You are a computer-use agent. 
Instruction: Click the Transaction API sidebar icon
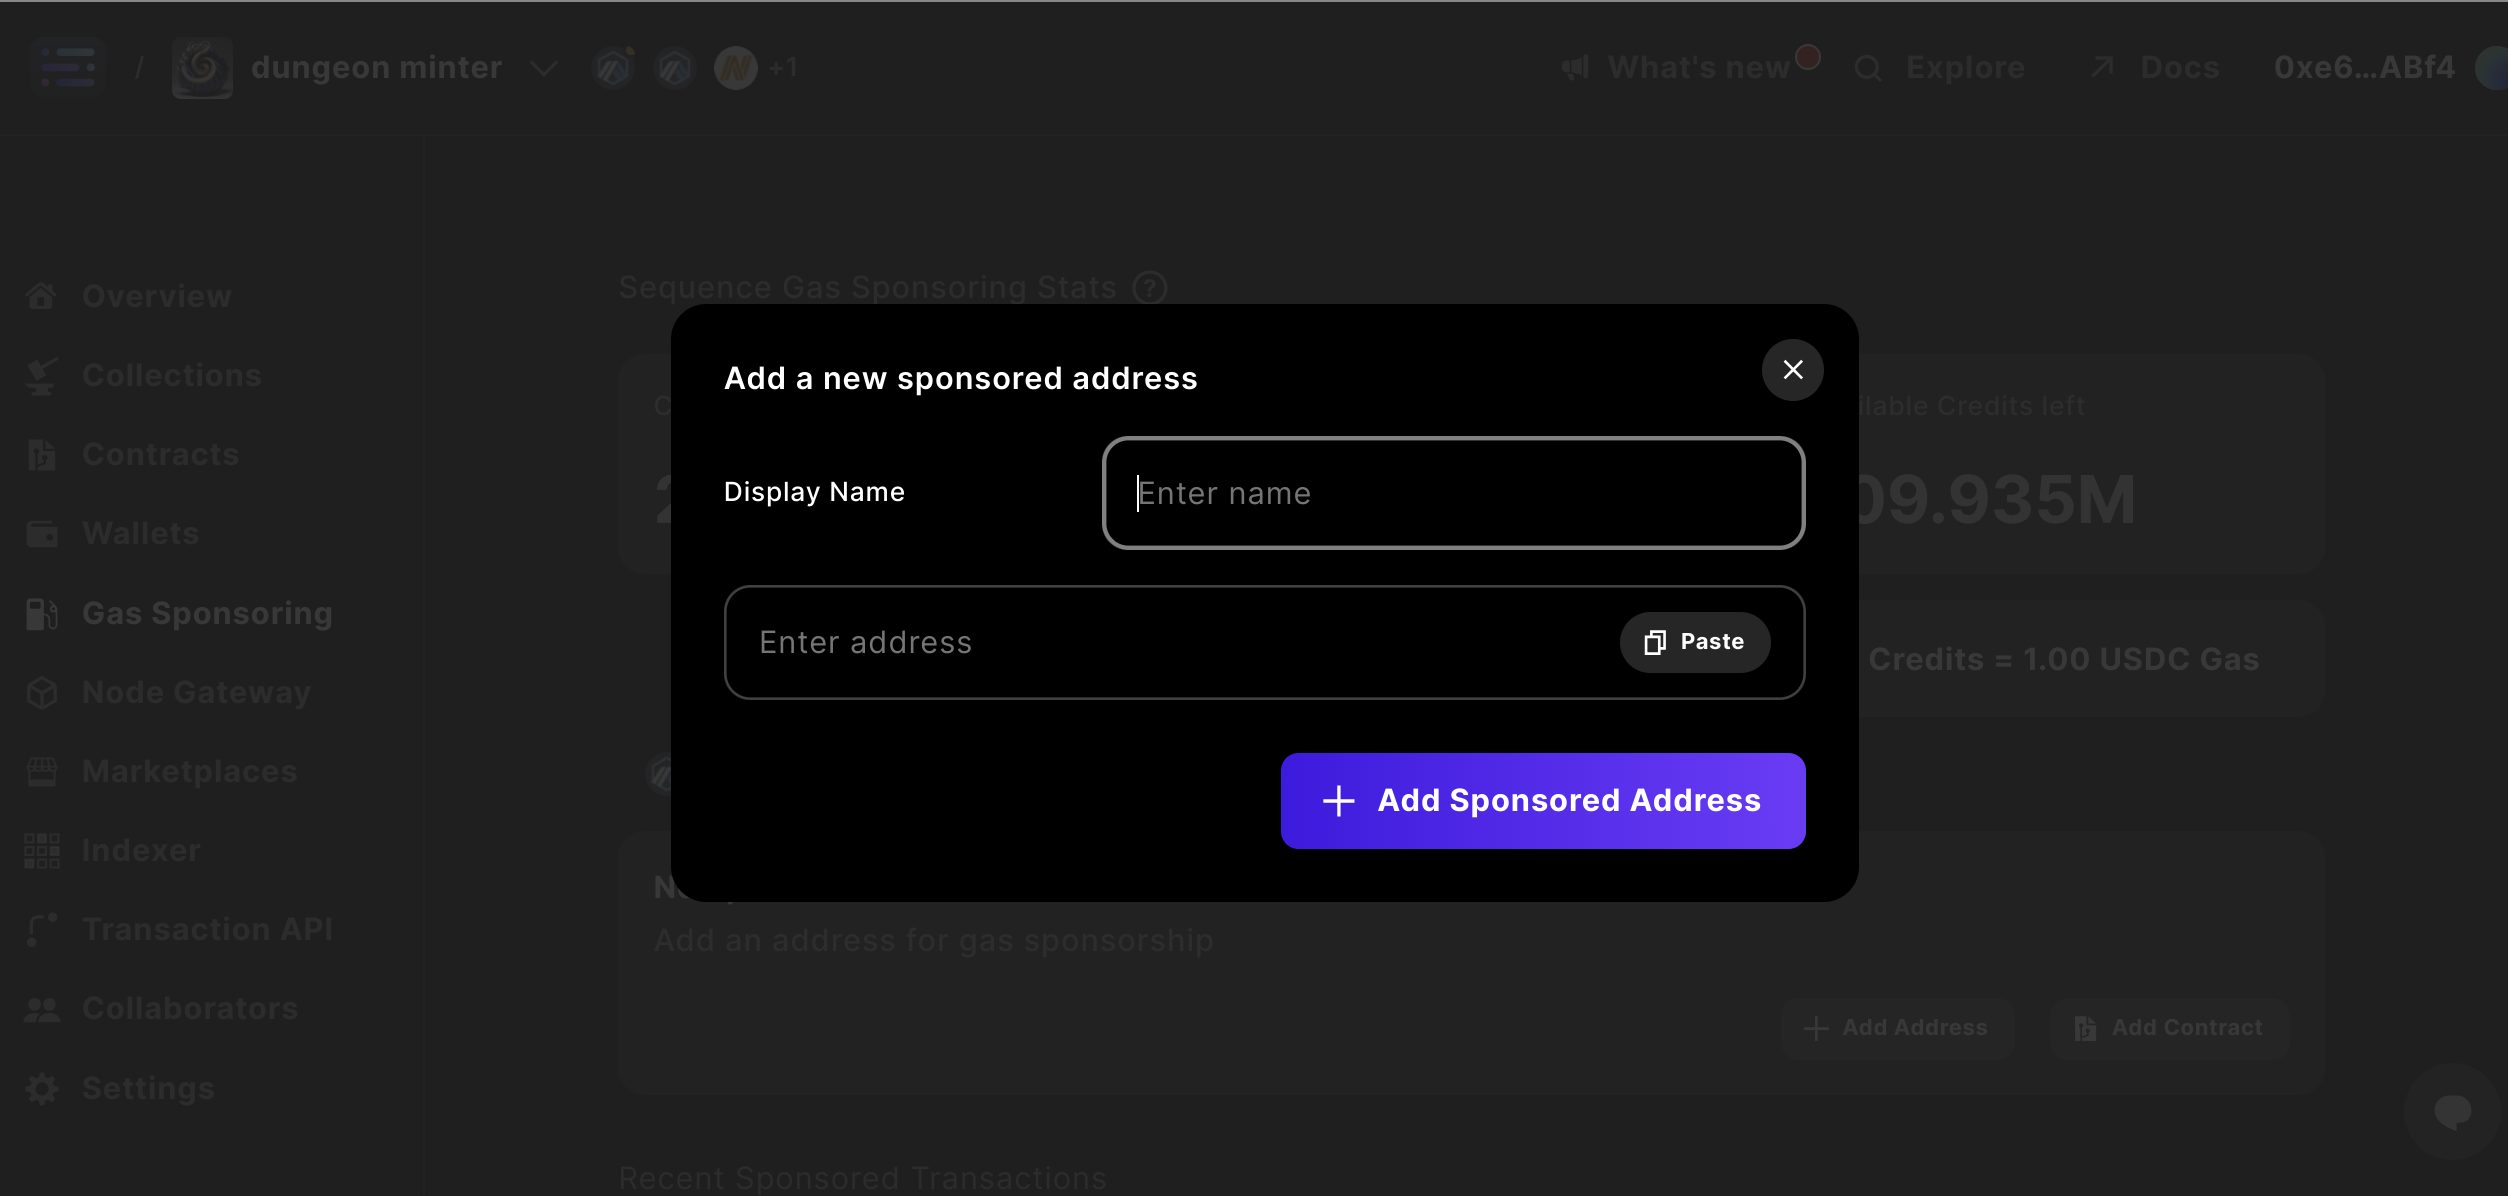coord(41,929)
